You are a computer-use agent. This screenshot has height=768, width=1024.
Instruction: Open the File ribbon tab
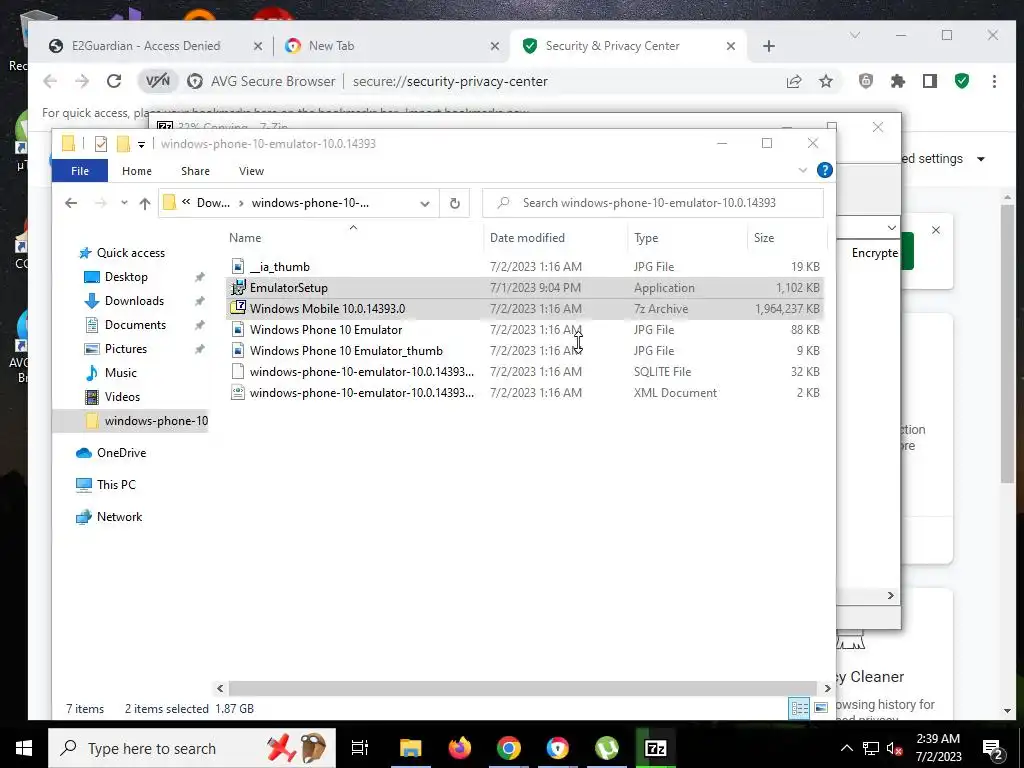[80, 170]
